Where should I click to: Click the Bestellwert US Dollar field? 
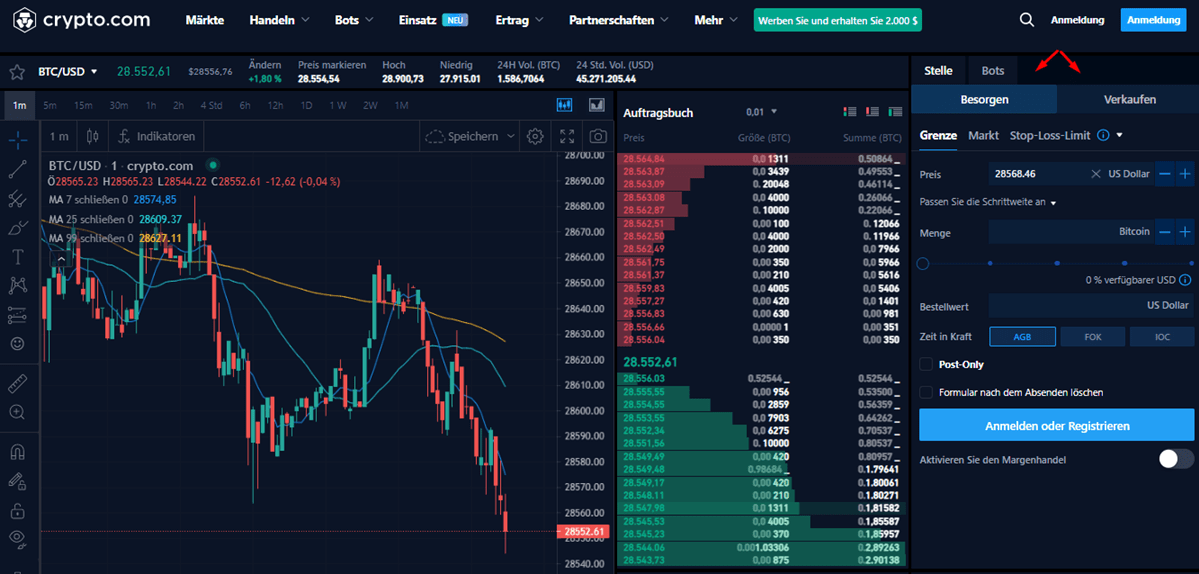pyautogui.click(x=1091, y=305)
